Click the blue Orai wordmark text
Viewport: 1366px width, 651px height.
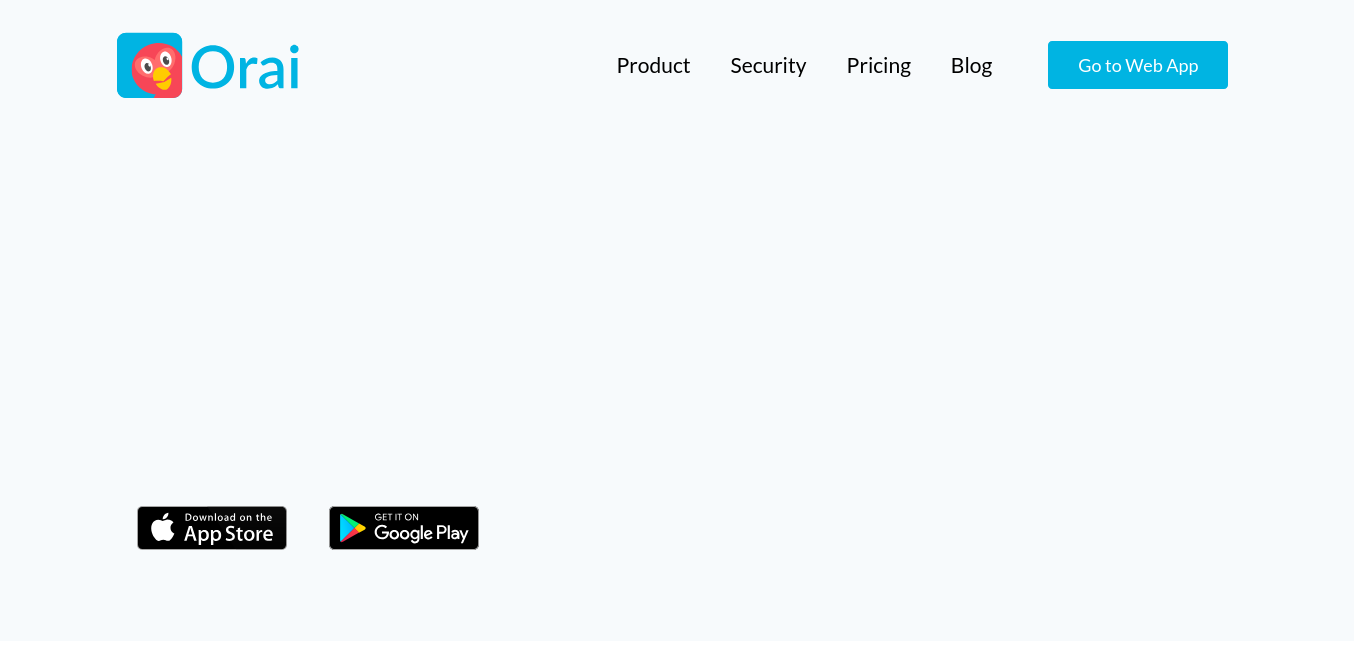[x=245, y=67]
